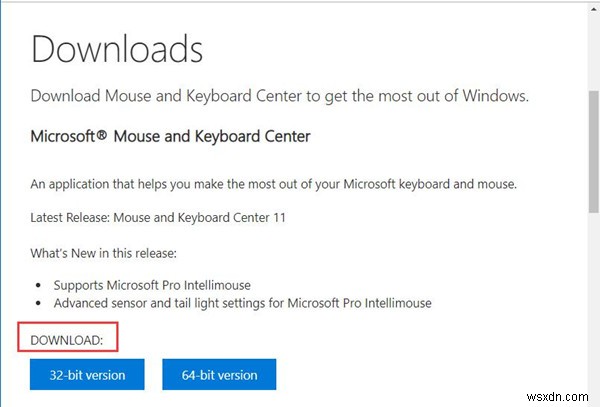Click the Download Mouse and Keyboard Center subtitle
The width and height of the screenshot is (600, 407).
tap(279, 96)
